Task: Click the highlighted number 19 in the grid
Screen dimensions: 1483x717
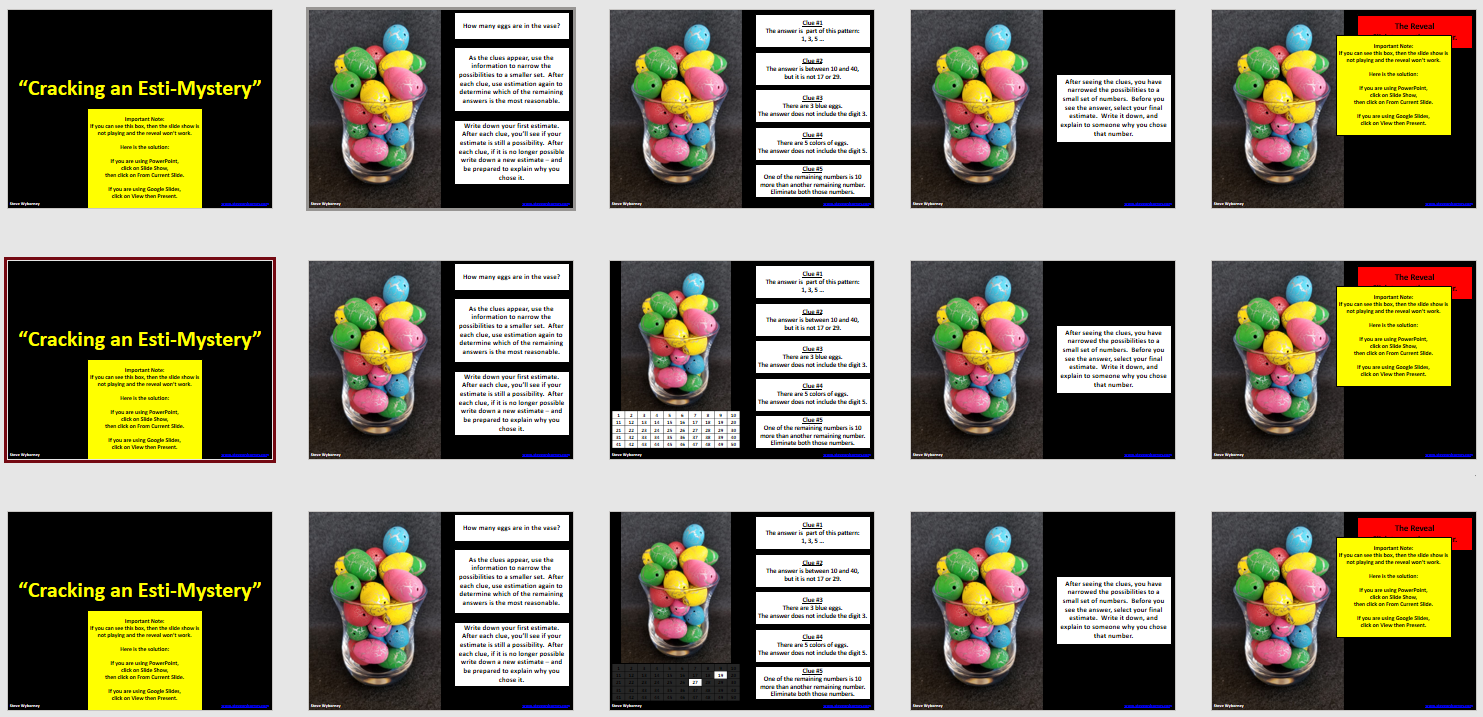Action: 720,676
